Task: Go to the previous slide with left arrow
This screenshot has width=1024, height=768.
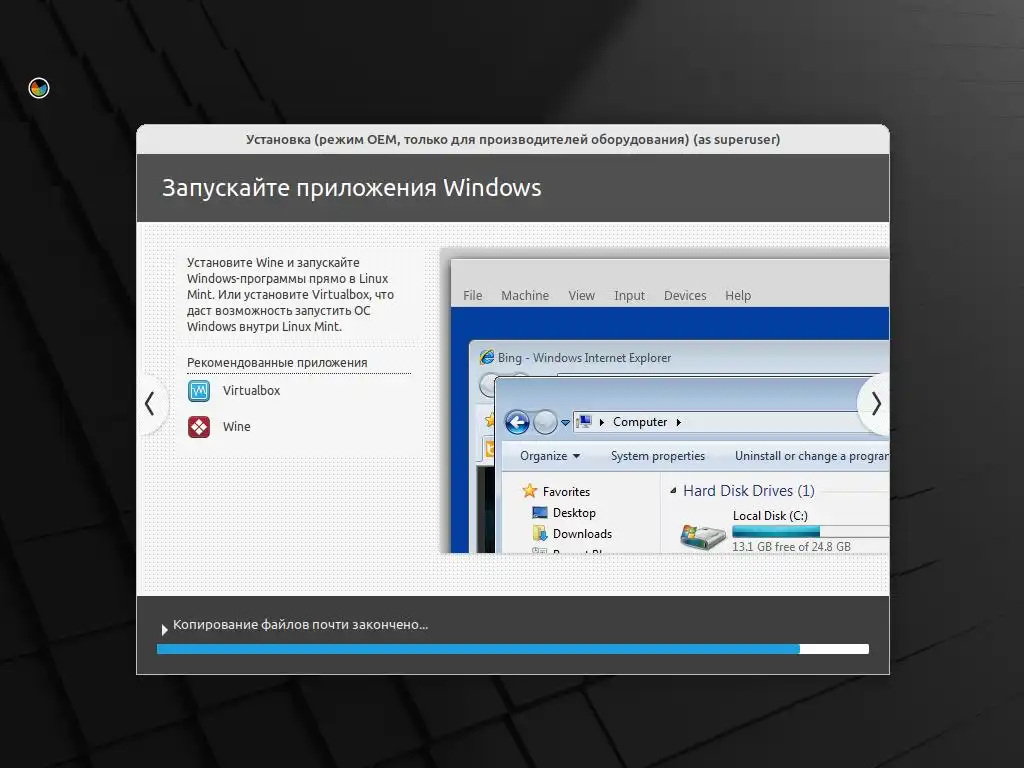Action: tap(151, 404)
